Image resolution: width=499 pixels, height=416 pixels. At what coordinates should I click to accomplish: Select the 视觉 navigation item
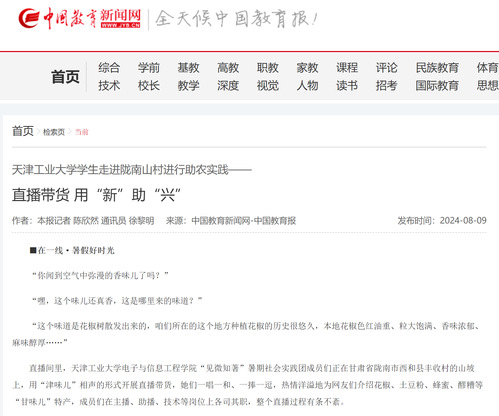point(268,86)
